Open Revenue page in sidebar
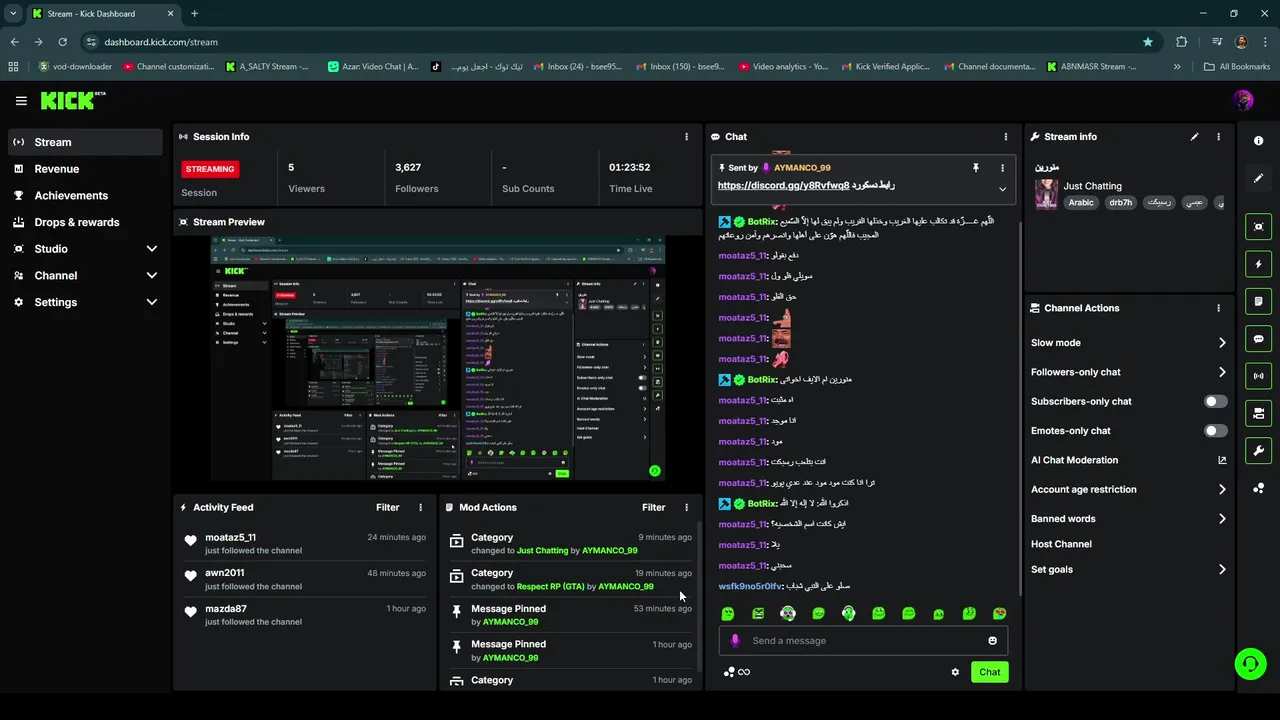This screenshot has height=720, width=1280. pyautogui.click(x=85, y=169)
